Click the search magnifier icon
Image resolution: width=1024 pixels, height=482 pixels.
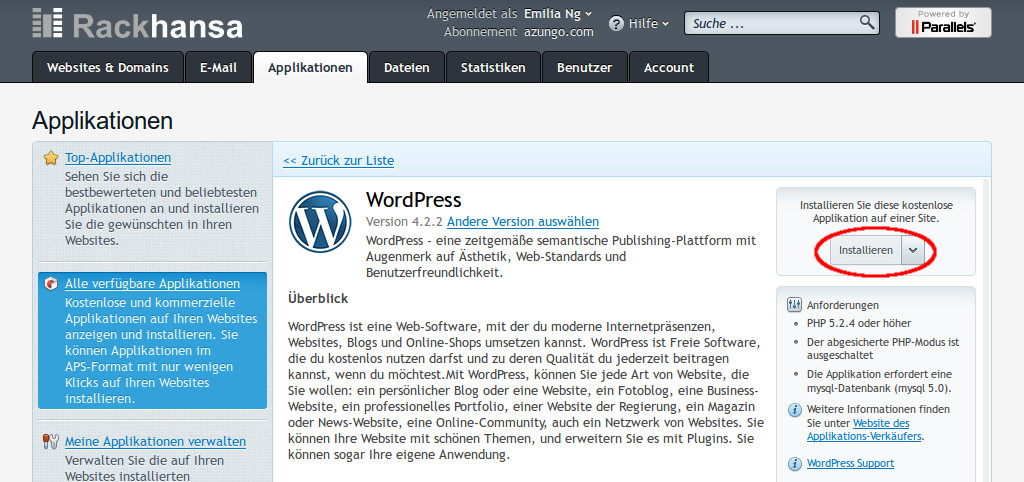(x=867, y=23)
